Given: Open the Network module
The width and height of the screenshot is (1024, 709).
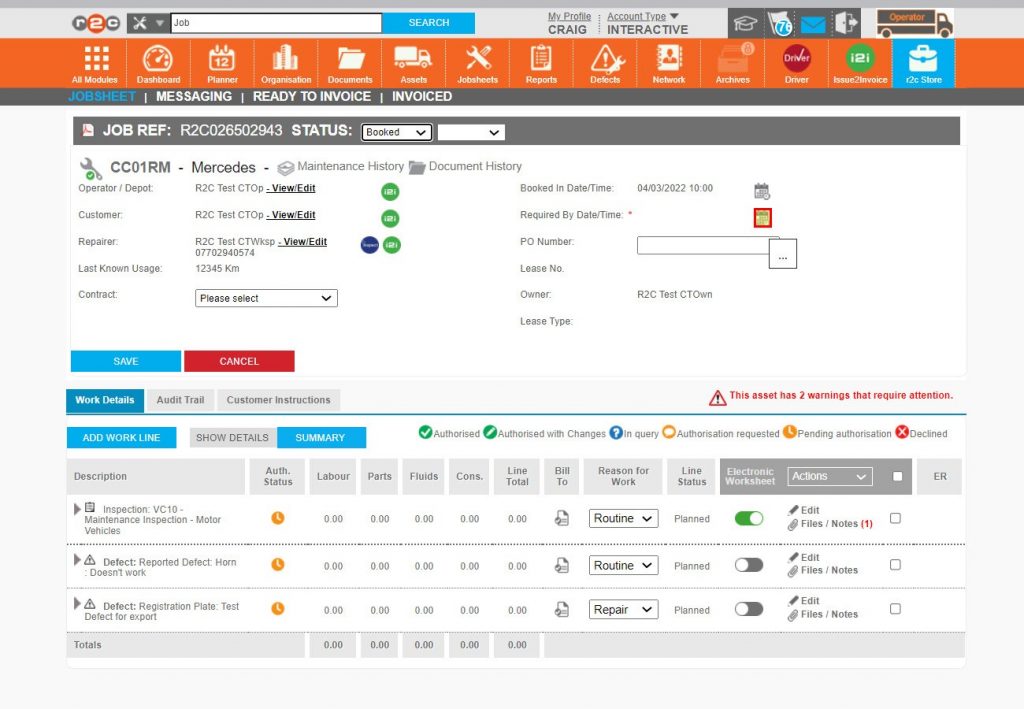Looking at the screenshot, I should (669, 63).
